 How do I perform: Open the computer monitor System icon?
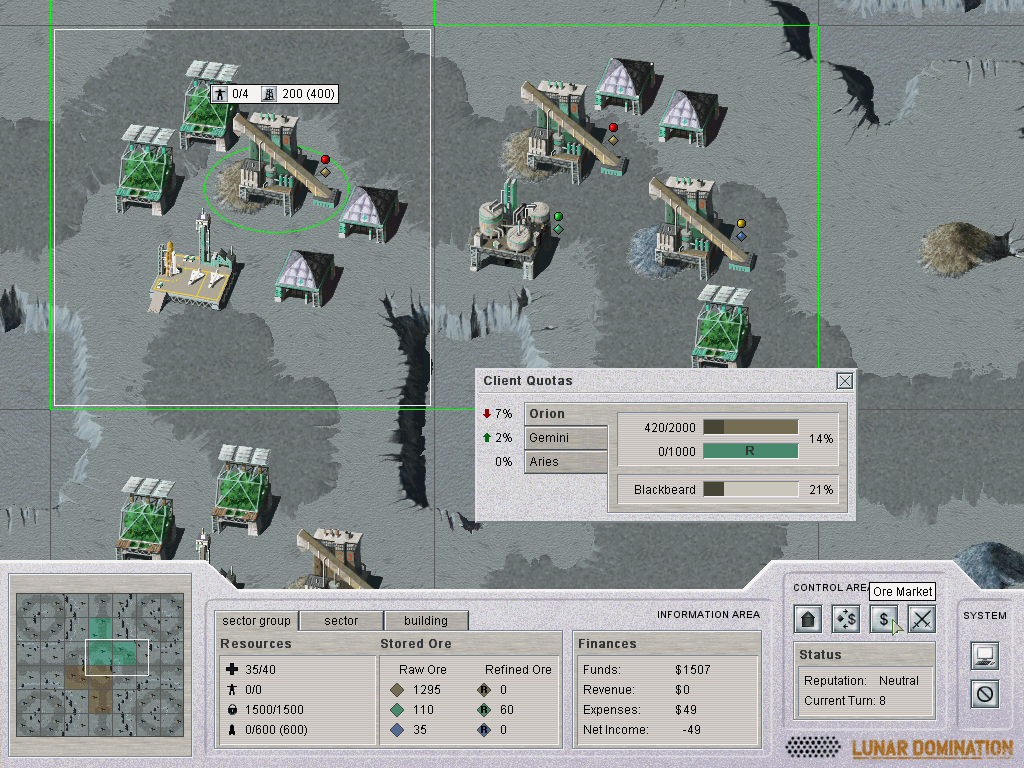(985, 656)
